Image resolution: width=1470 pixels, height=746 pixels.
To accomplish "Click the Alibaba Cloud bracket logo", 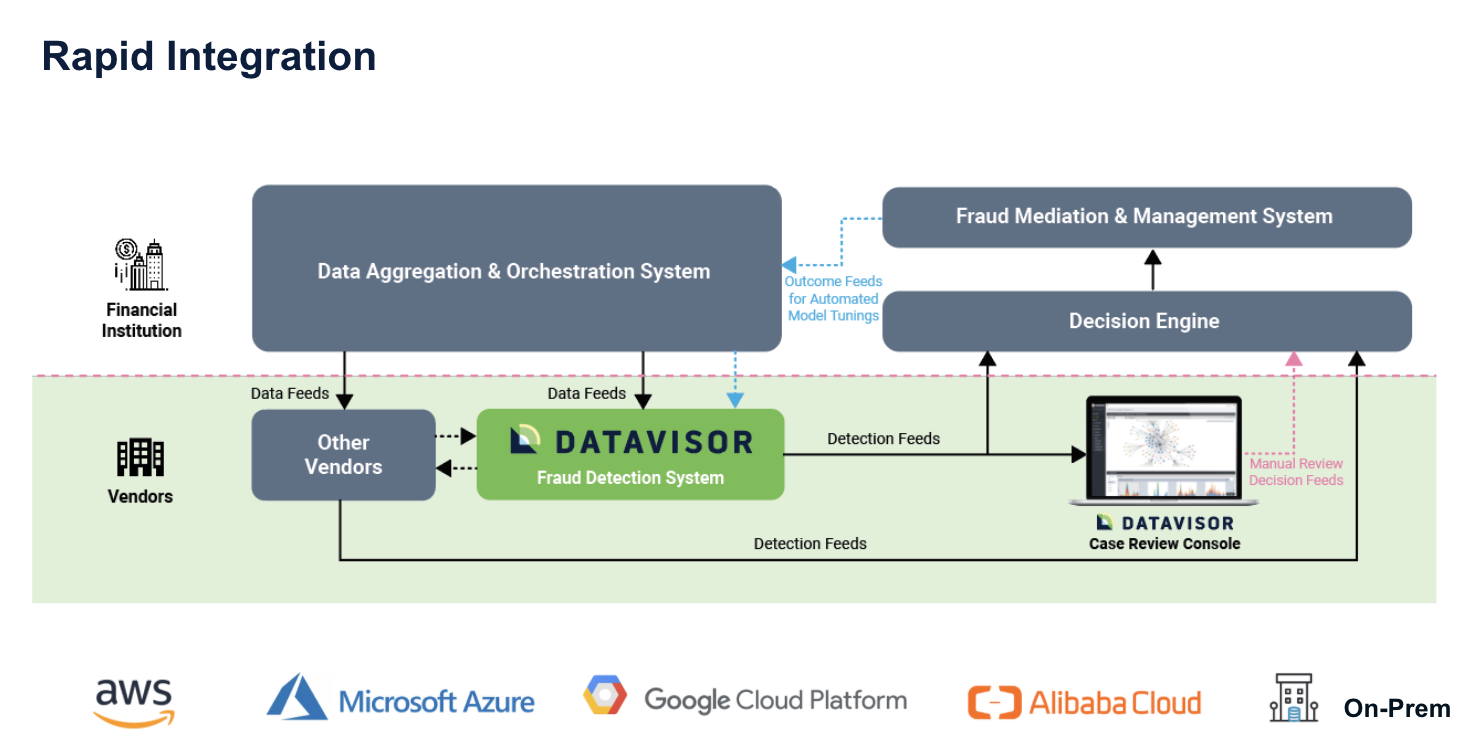I will tap(994, 702).
